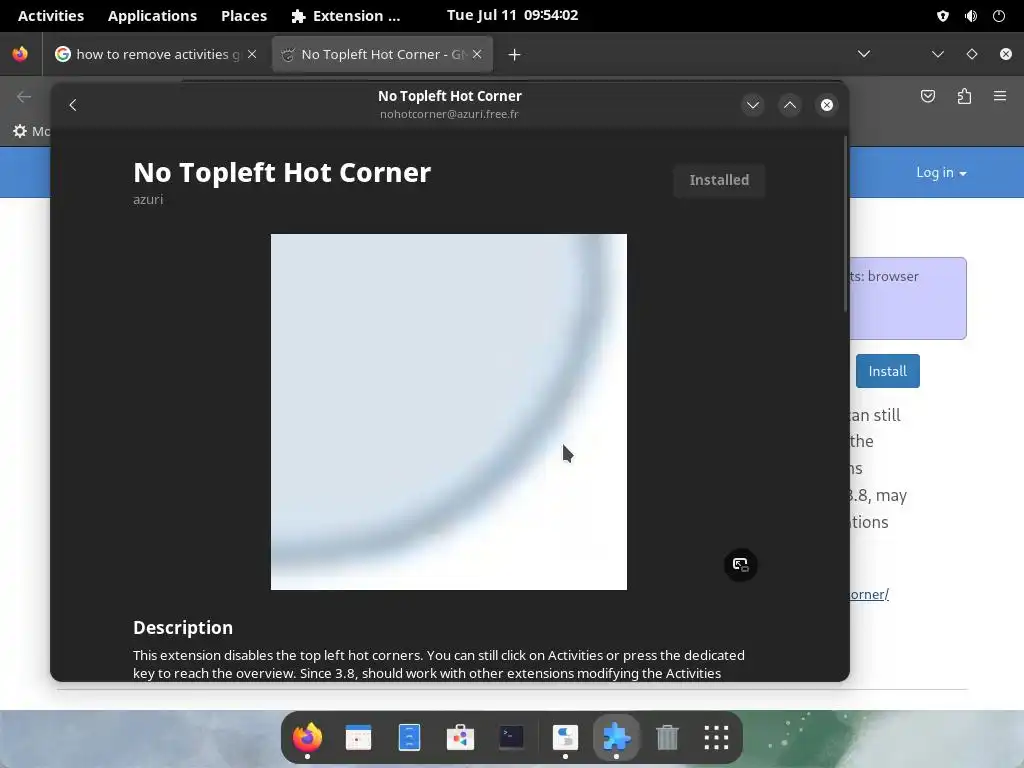This screenshot has width=1024, height=768.
Task: Click the author name 'azuri'
Action: pyautogui.click(x=148, y=199)
